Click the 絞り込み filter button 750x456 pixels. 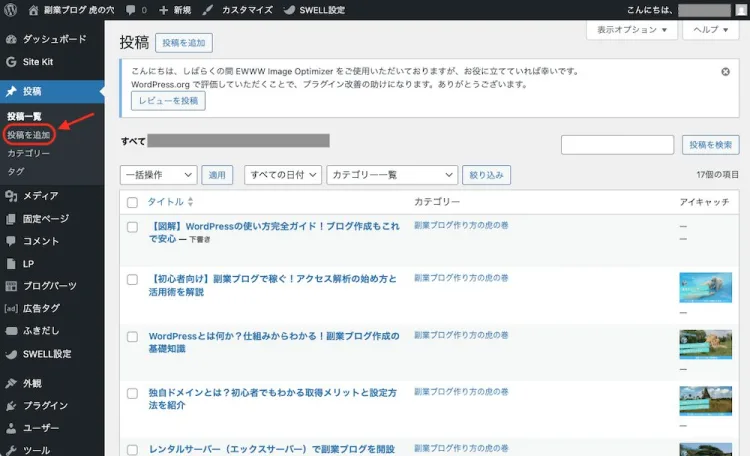pos(486,175)
